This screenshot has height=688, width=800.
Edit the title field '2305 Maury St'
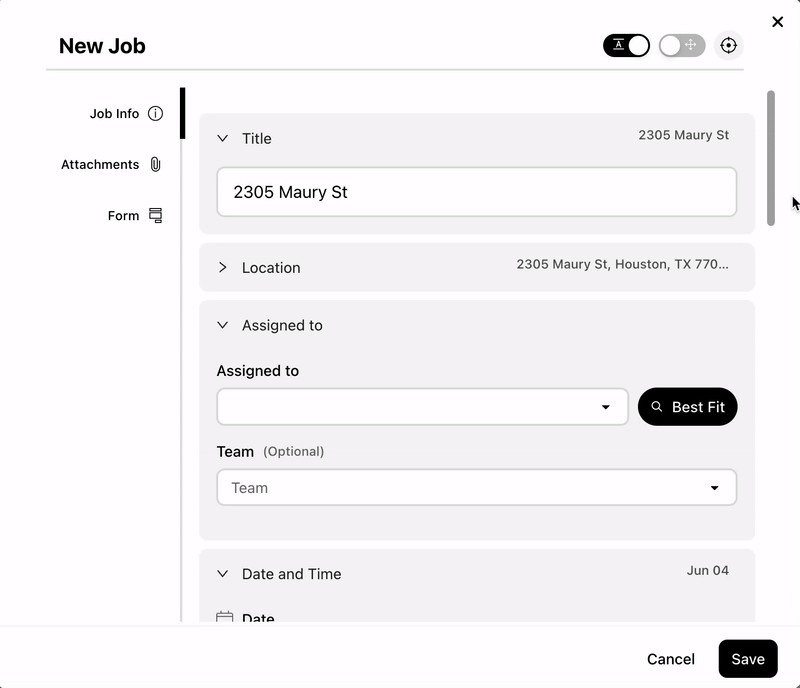pyautogui.click(x=477, y=192)
